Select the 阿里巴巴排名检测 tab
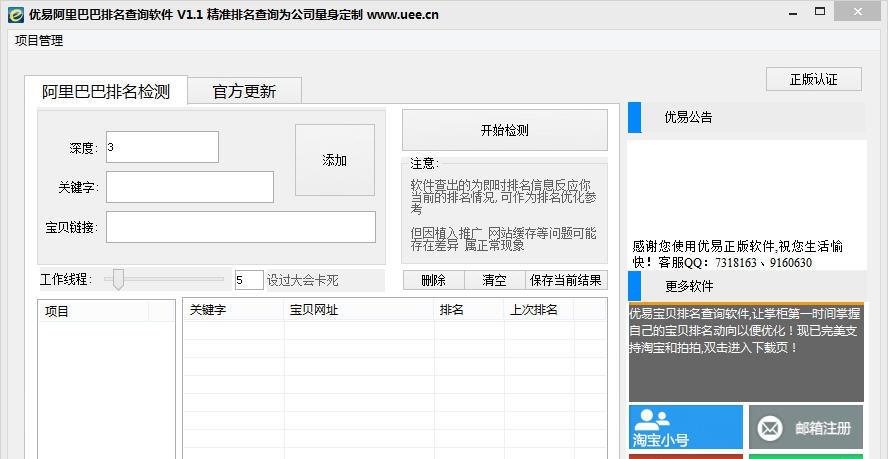This screenshot has width=888, height=459. point(106,91)
